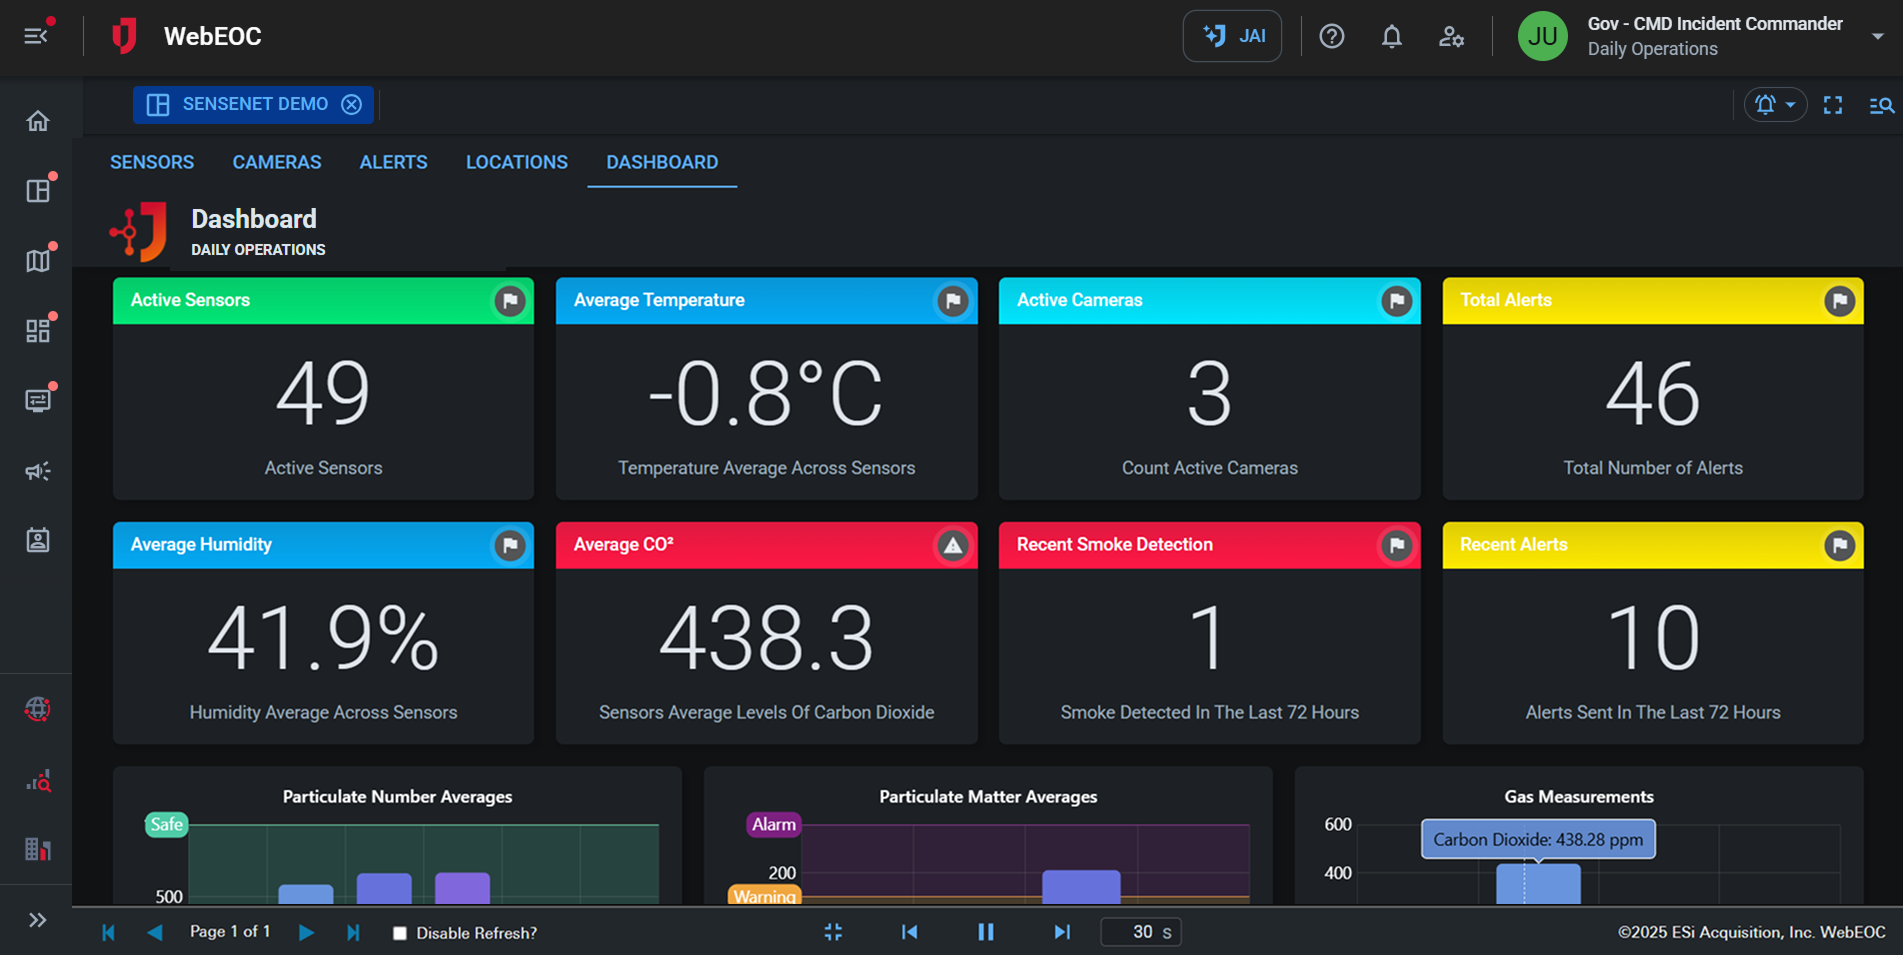Open the home icon in sidebar

38,121
